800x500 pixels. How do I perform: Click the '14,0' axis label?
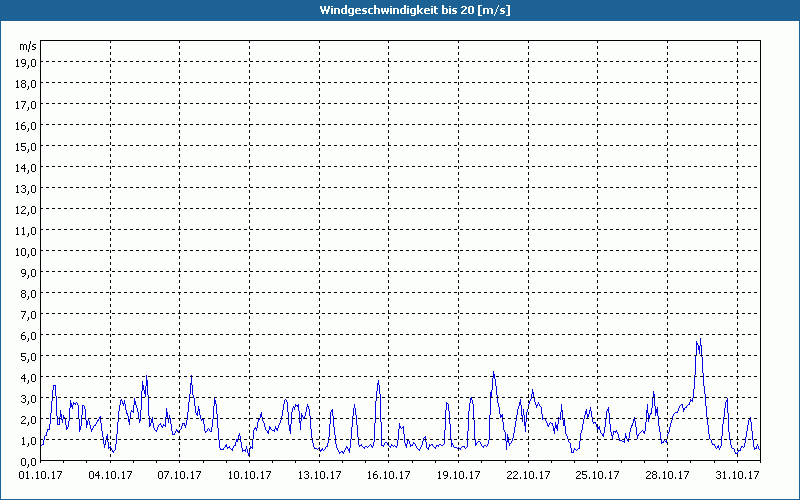click(x=26, y=168)
